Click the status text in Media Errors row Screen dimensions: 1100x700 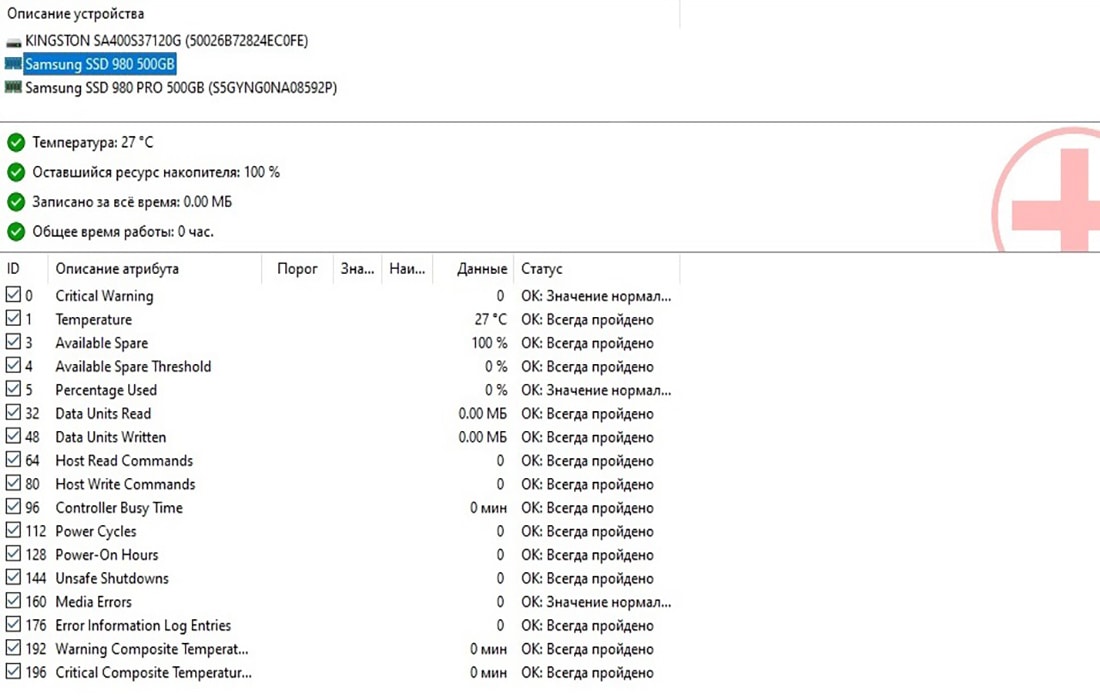[x=596, y=602]
